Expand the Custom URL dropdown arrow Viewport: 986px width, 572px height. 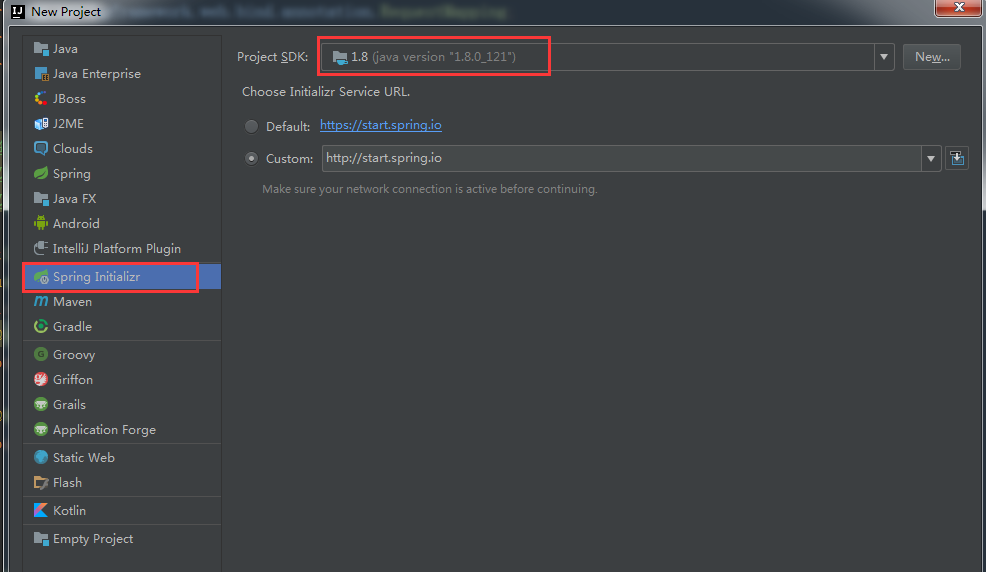(x=931, y=158)
